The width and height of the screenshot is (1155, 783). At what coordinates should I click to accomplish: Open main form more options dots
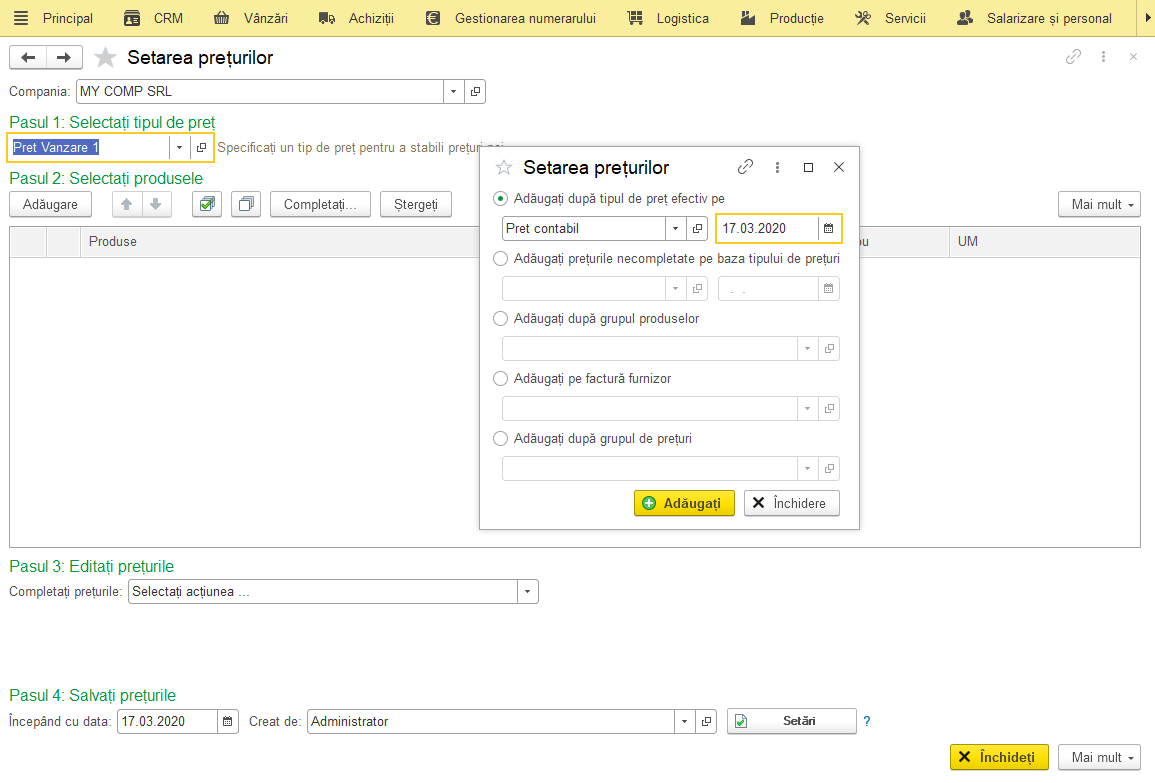(1103, 57)
